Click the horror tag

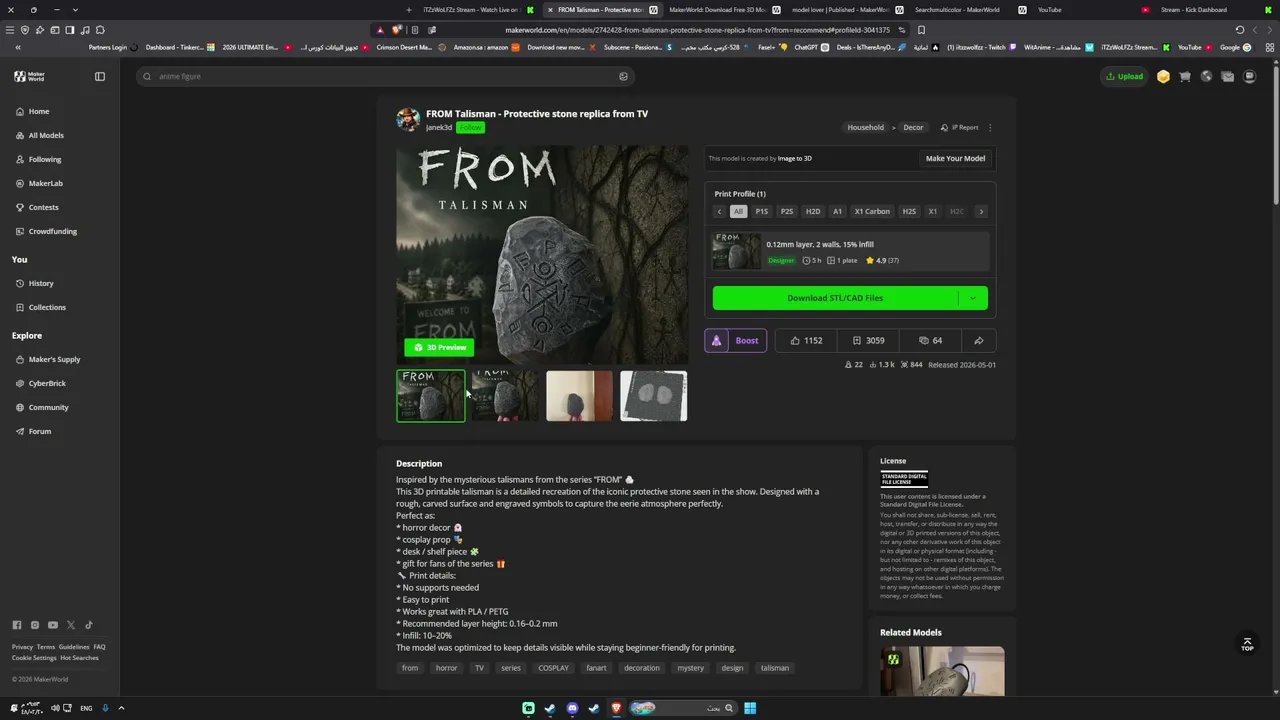click(x=446, y=668)
